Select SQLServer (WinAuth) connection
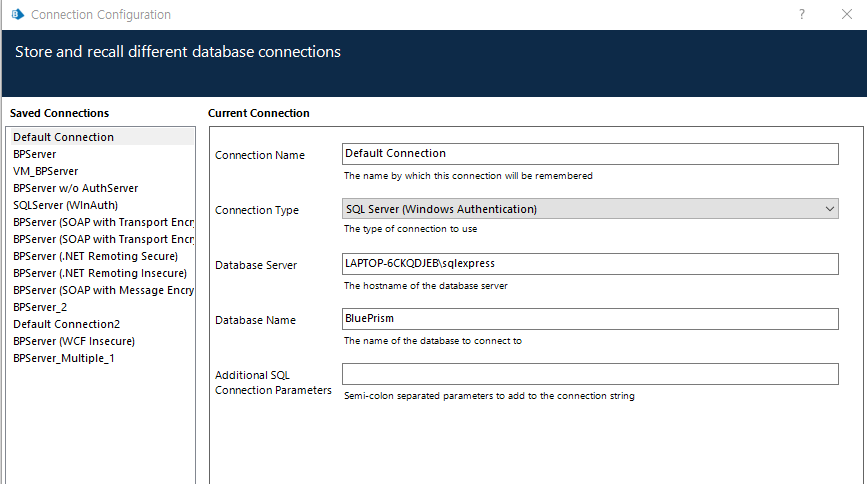Viewport: 867px width, 484px height. tap(101, 205)
